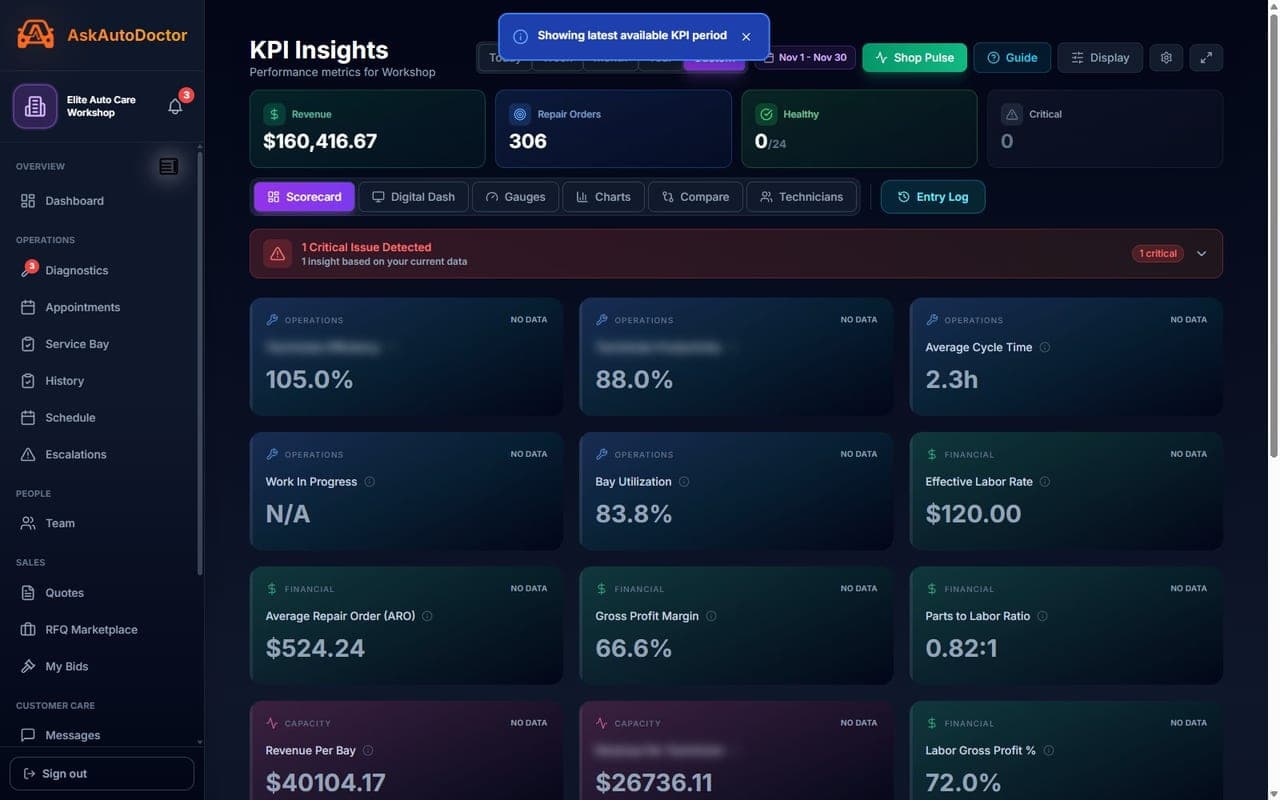Open the notifications bell icon

[175, 106]
